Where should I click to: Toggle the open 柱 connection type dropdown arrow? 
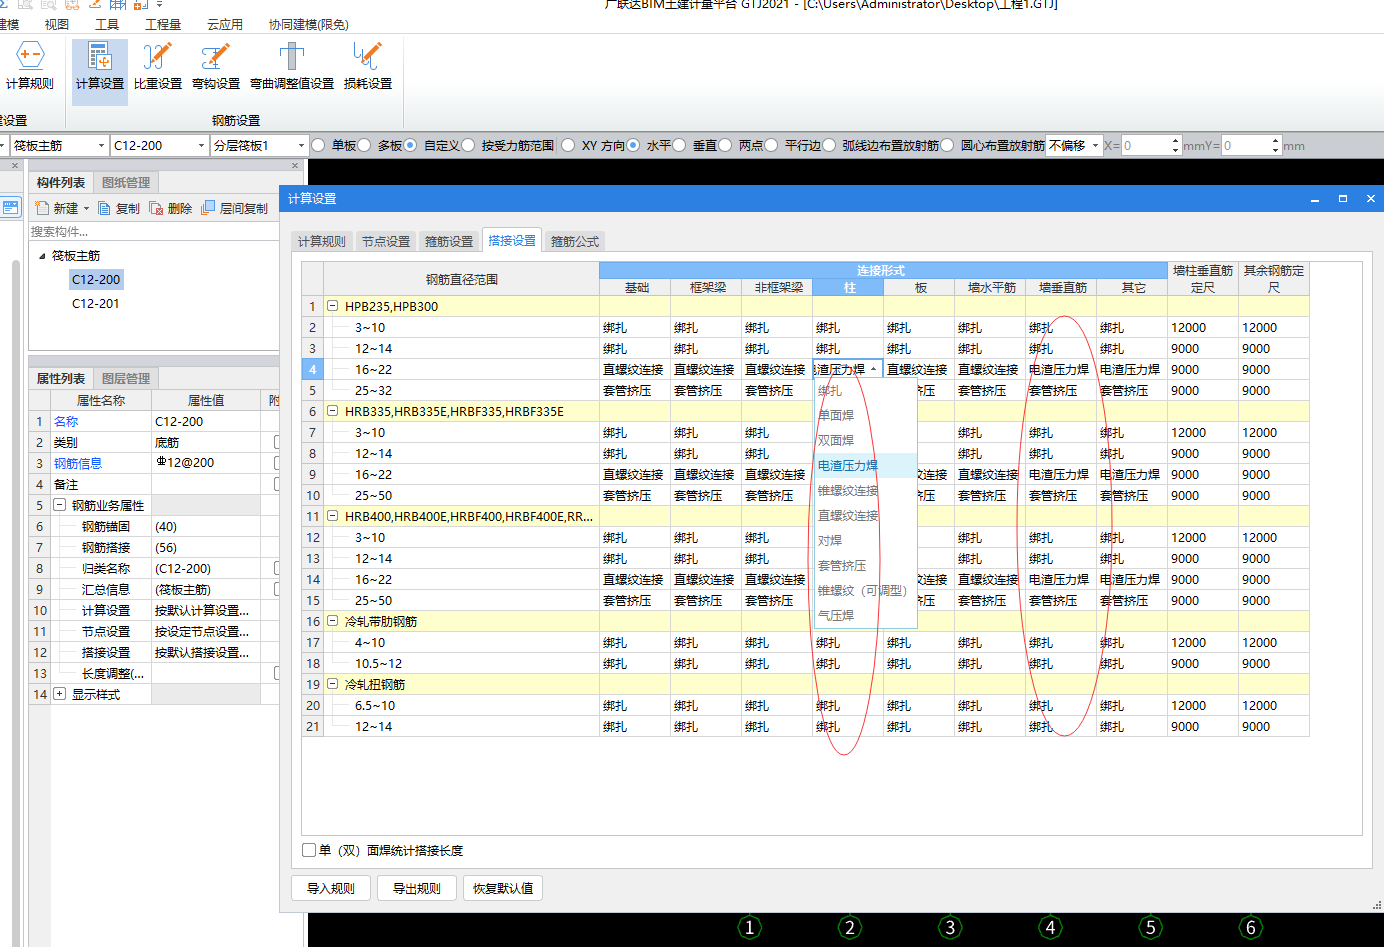874,369
